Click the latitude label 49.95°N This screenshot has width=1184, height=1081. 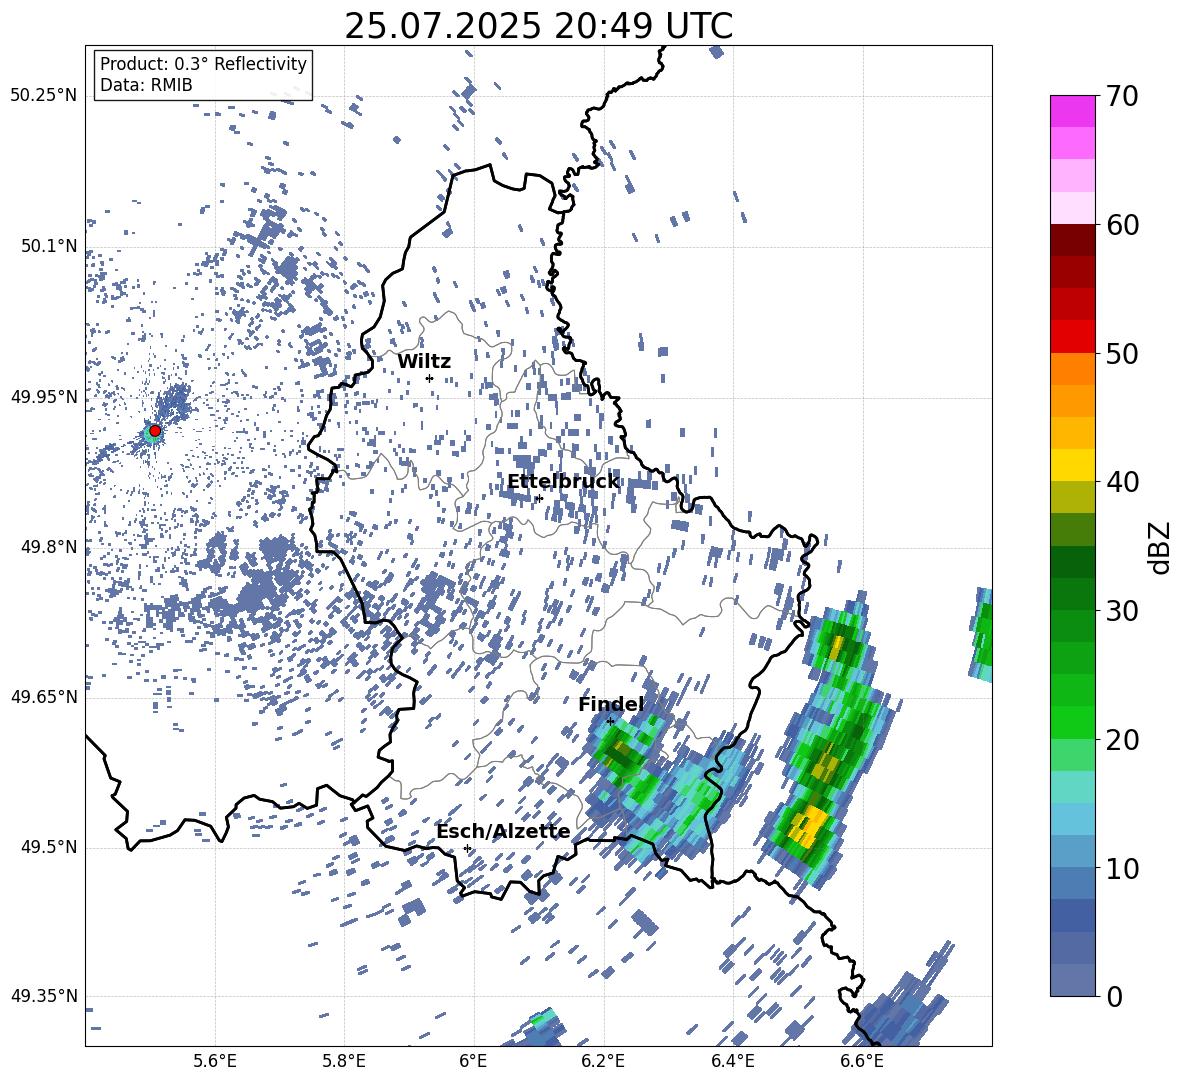(x=44, y=396)
